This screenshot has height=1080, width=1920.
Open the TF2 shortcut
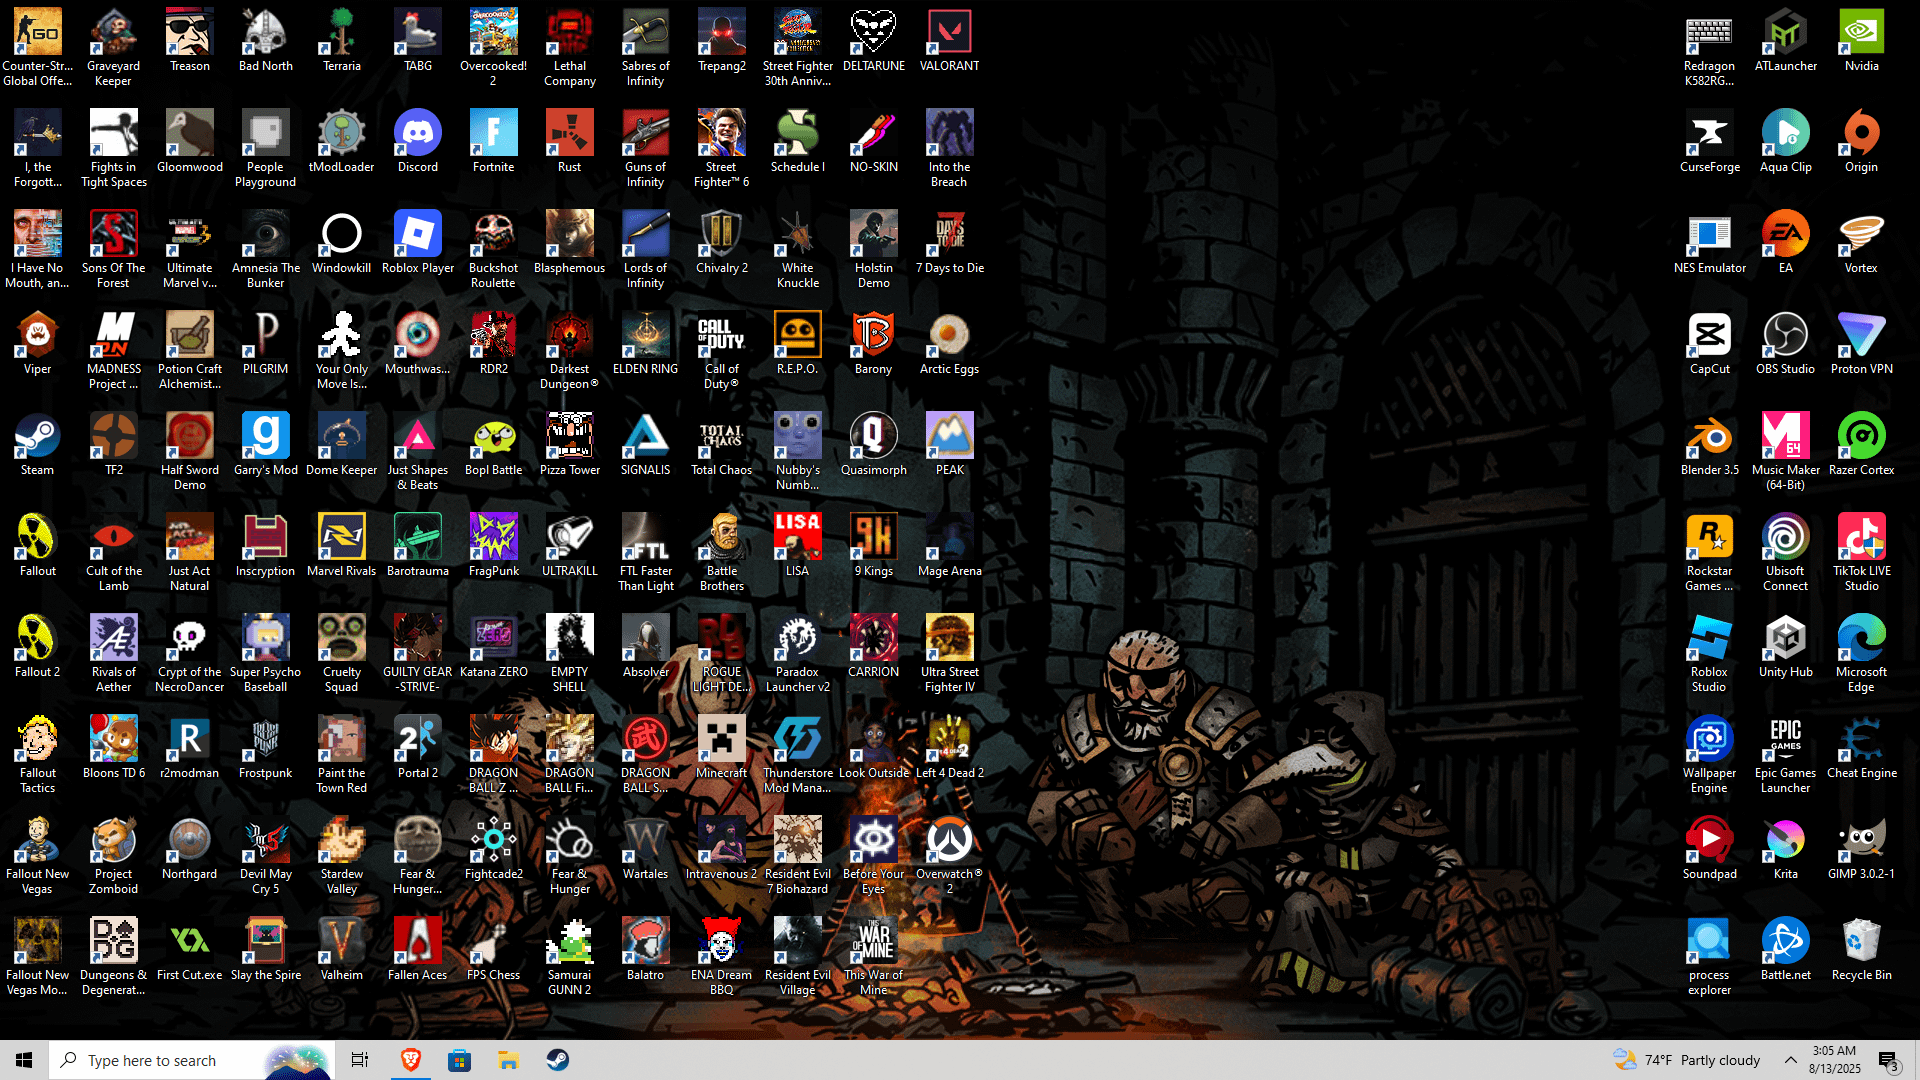pos(114,445)
